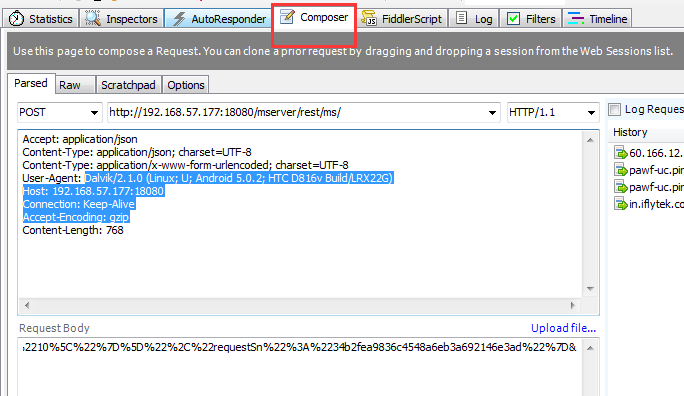Open the Statistics tab
Image resolution: width=684 pixels, height=396 pixels.
[41, 19]
